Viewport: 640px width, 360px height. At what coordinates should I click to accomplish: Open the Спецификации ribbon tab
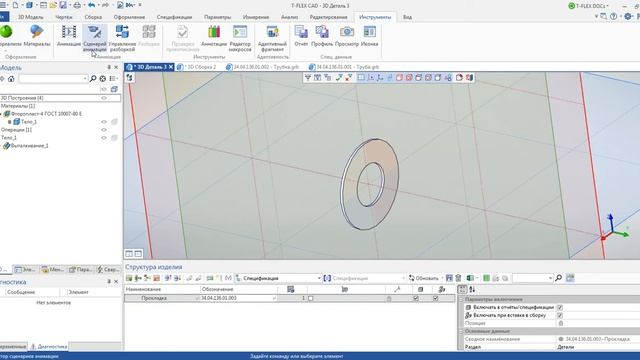(174, 17)
